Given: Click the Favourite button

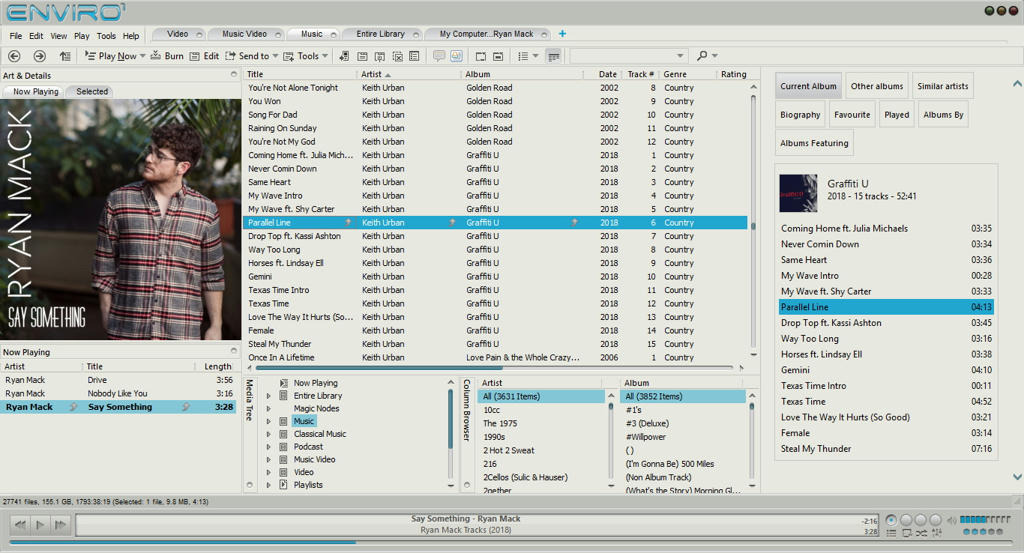Looking at the screenshot, I should (x=852, y=115).
